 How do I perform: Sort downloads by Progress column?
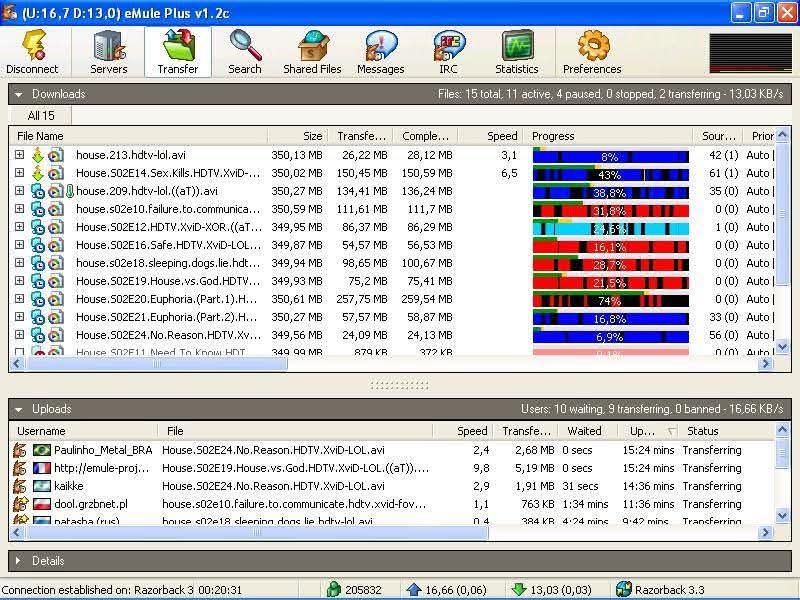[x=609, y=136]
